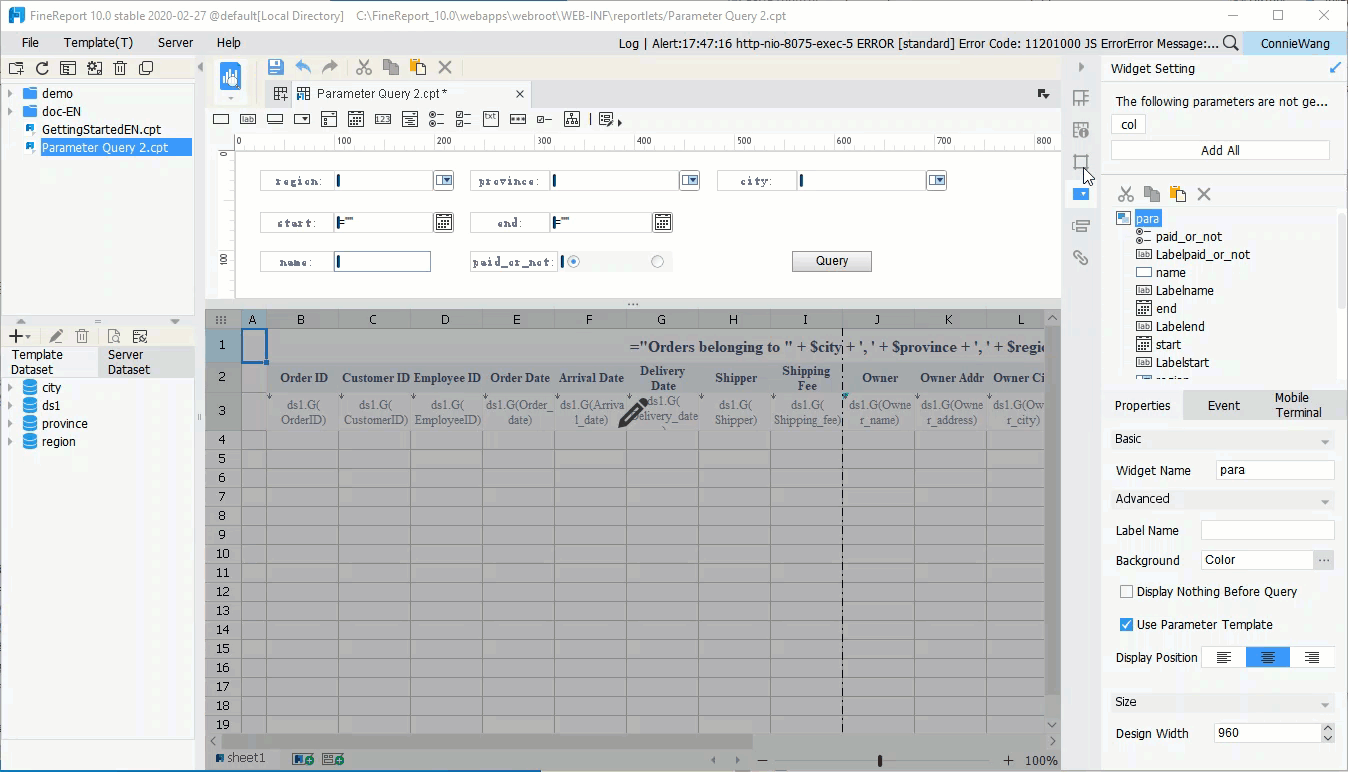Viewport: 1348px width, 772px height.
Task: Open the Template(T) menu
Action: tap(98, 43)
